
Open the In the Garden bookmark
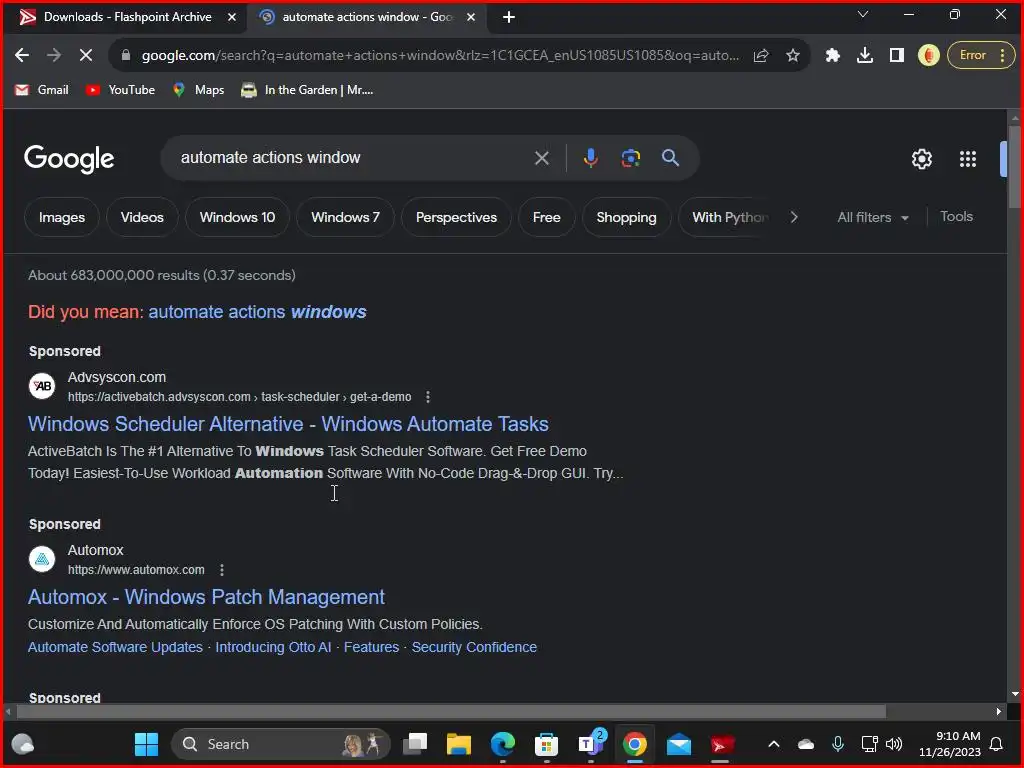[x=307, y=90]
